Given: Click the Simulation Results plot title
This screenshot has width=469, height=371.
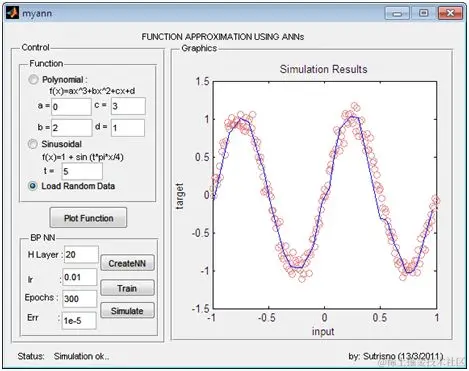Looking at the screenshot, I should (323, 69).
